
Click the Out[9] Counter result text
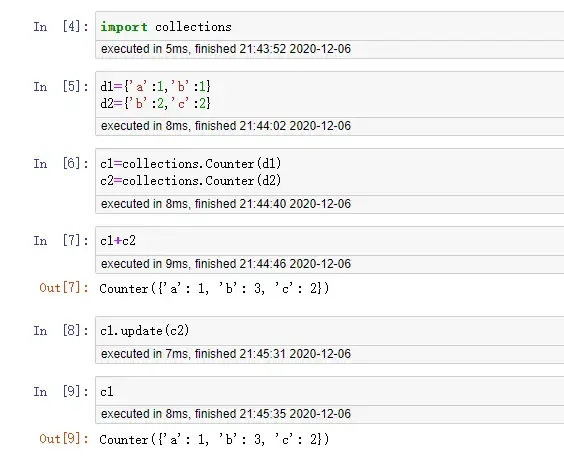(x=214, y=439)
